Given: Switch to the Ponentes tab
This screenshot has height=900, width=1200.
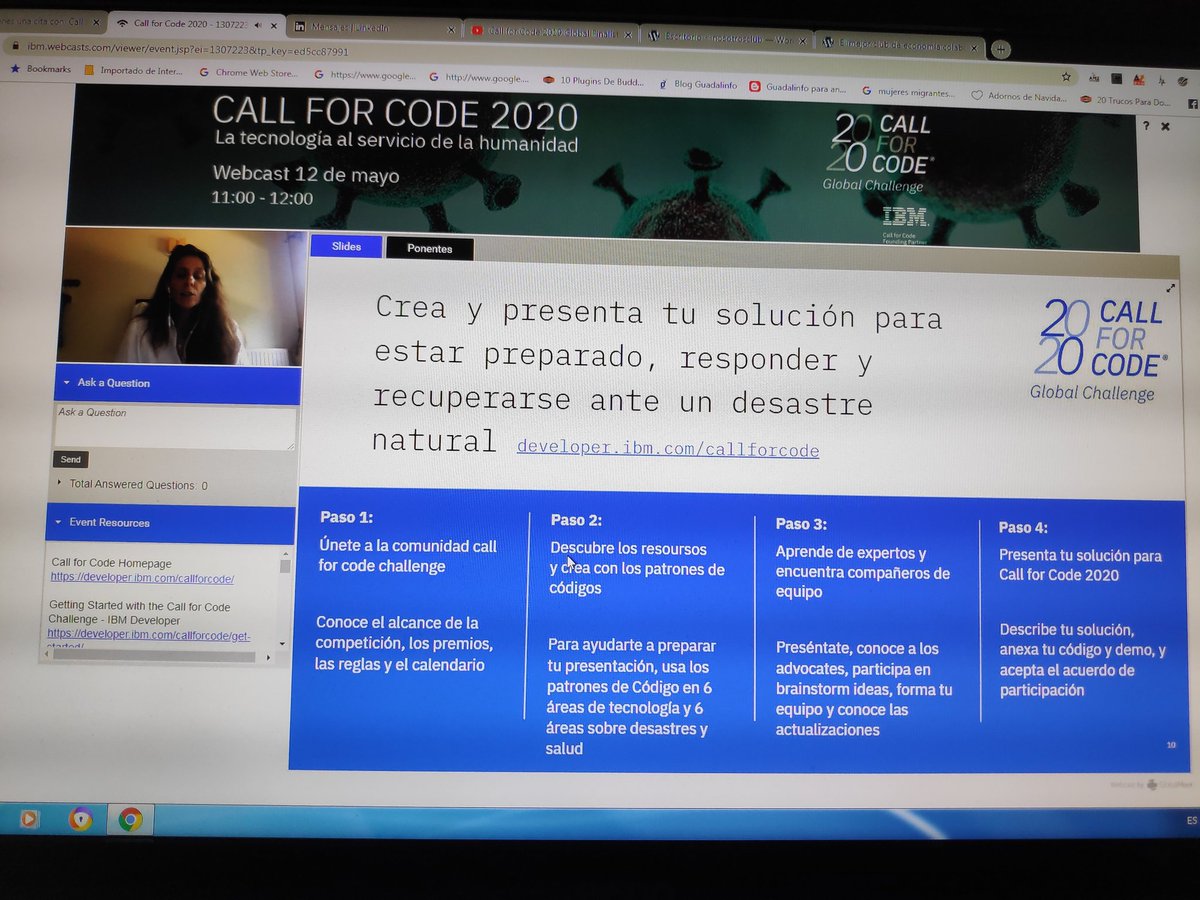Looking at the screenshot, I should 429,248.
